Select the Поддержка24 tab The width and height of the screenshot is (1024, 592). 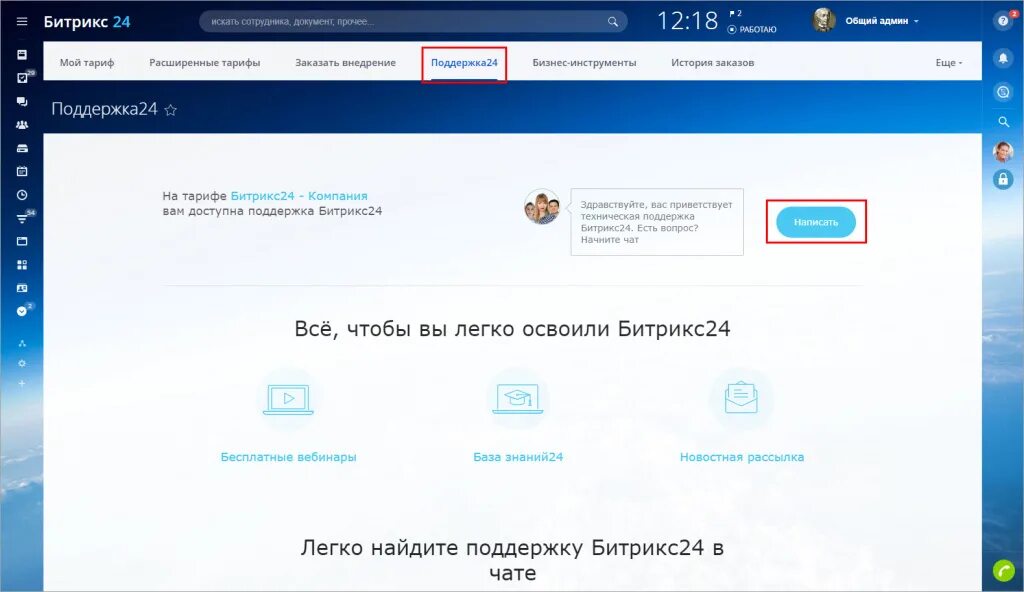[464, 63]
